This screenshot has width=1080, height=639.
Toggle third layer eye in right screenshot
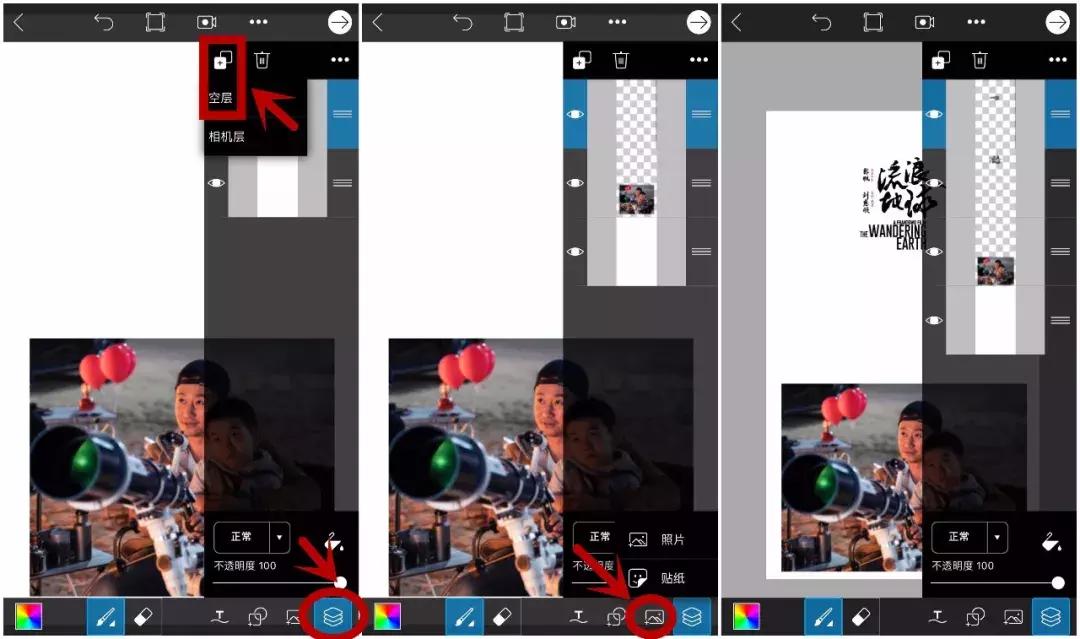point(934,252)
